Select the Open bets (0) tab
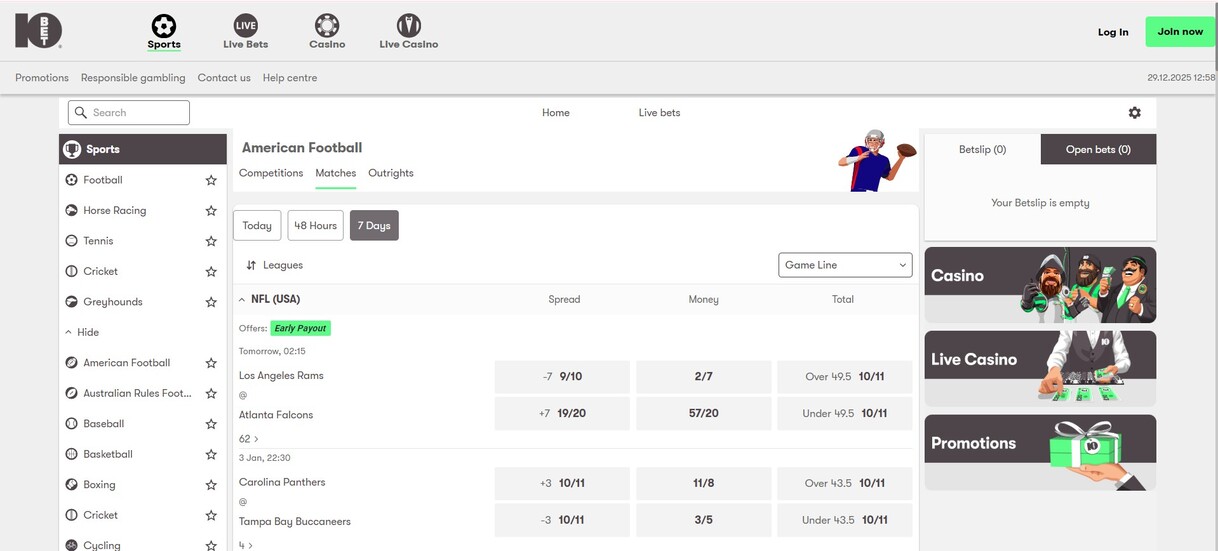 pyautogui.click(x=1098, y=149)
